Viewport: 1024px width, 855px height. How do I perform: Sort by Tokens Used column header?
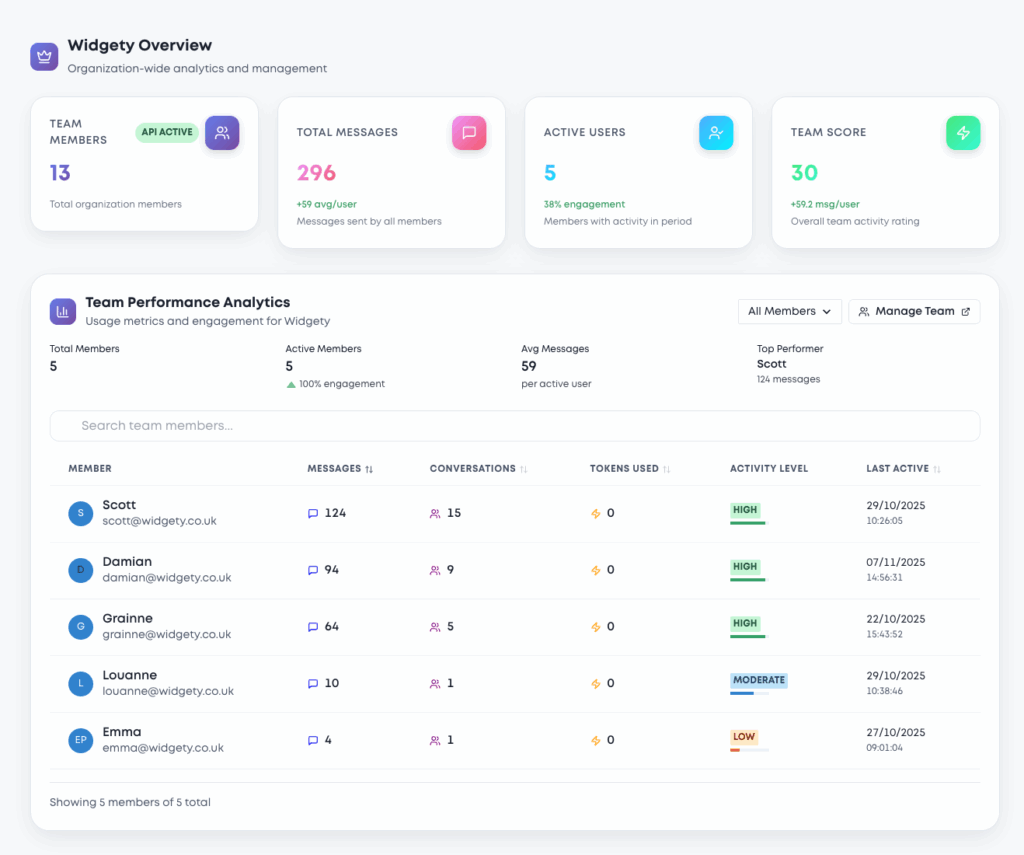(630, 468)
